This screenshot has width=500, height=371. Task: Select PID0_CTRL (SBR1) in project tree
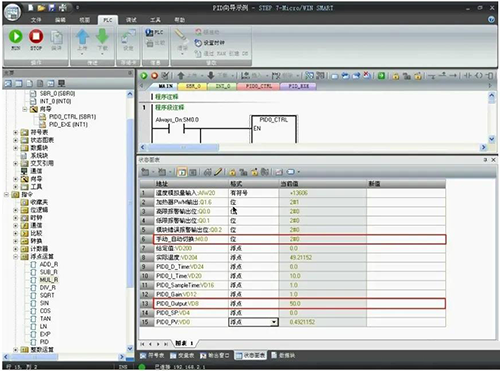click(72, 117)
